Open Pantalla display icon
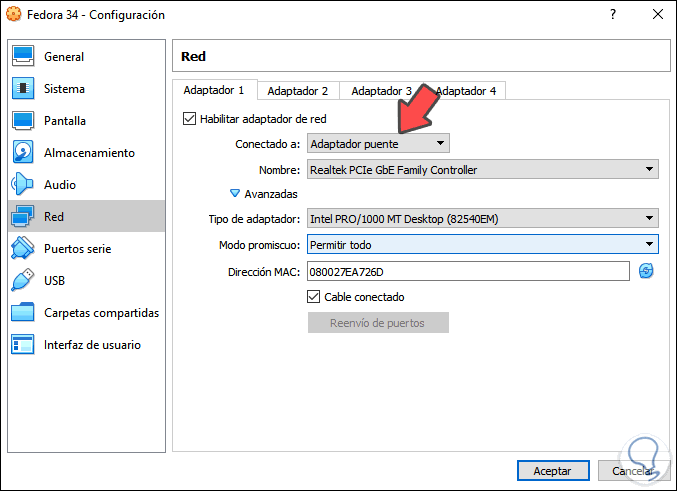Screen dimensions: 677x491 [24, 121]
